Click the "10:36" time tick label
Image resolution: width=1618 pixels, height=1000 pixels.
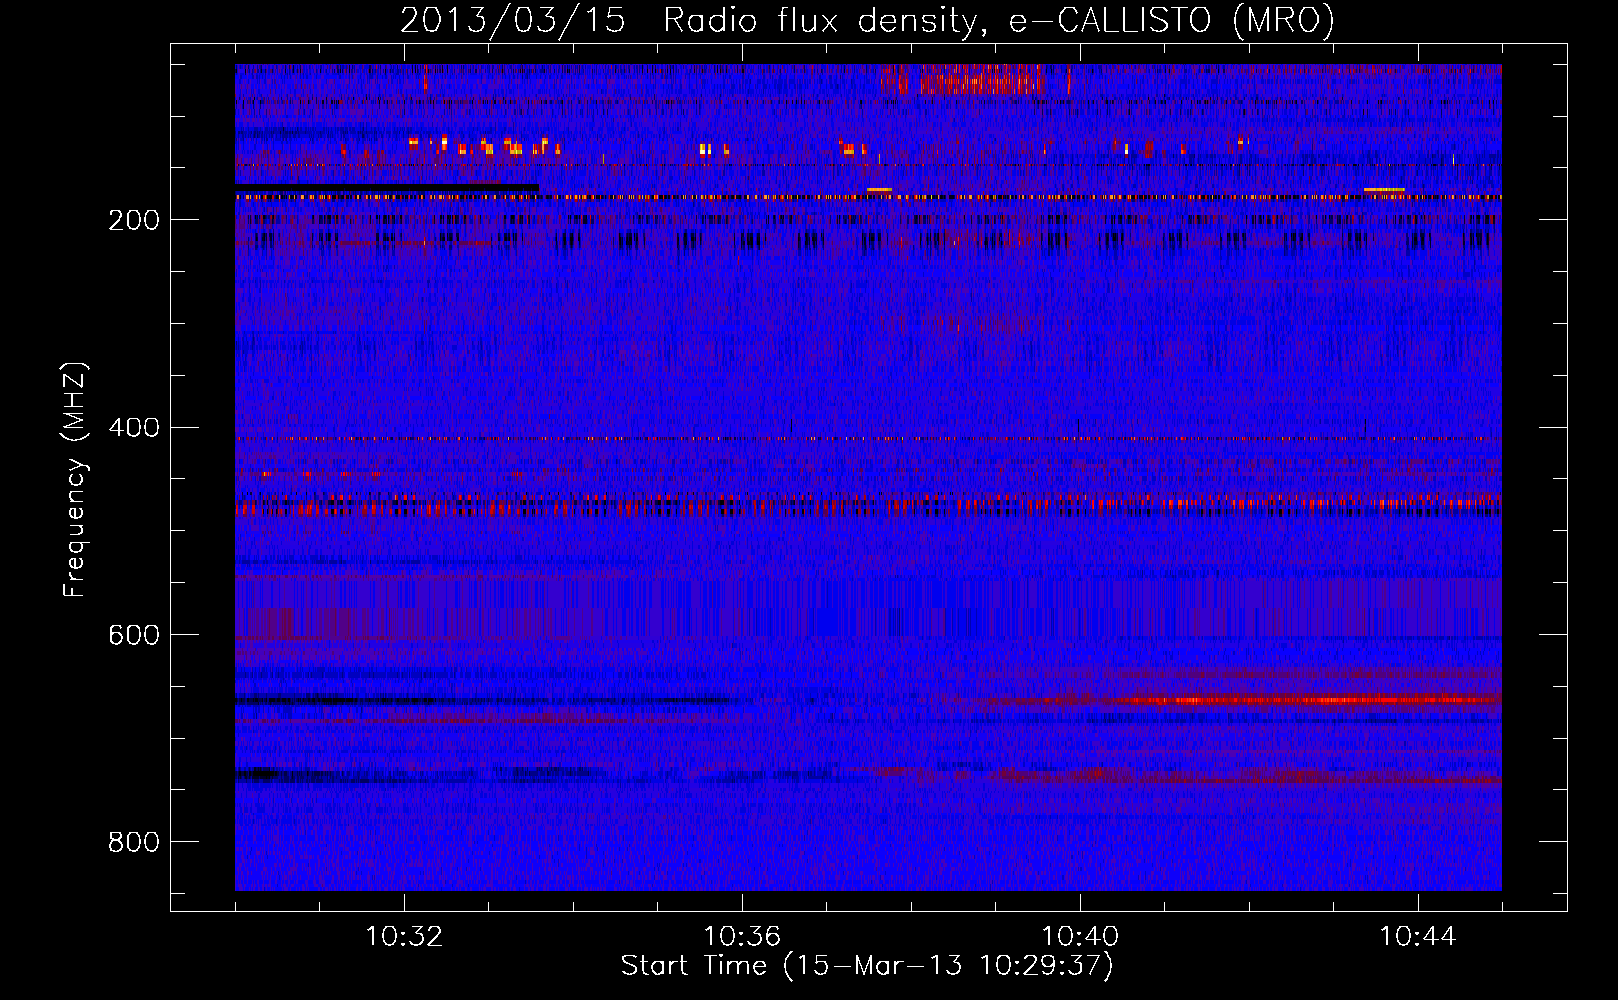point(742,937)
